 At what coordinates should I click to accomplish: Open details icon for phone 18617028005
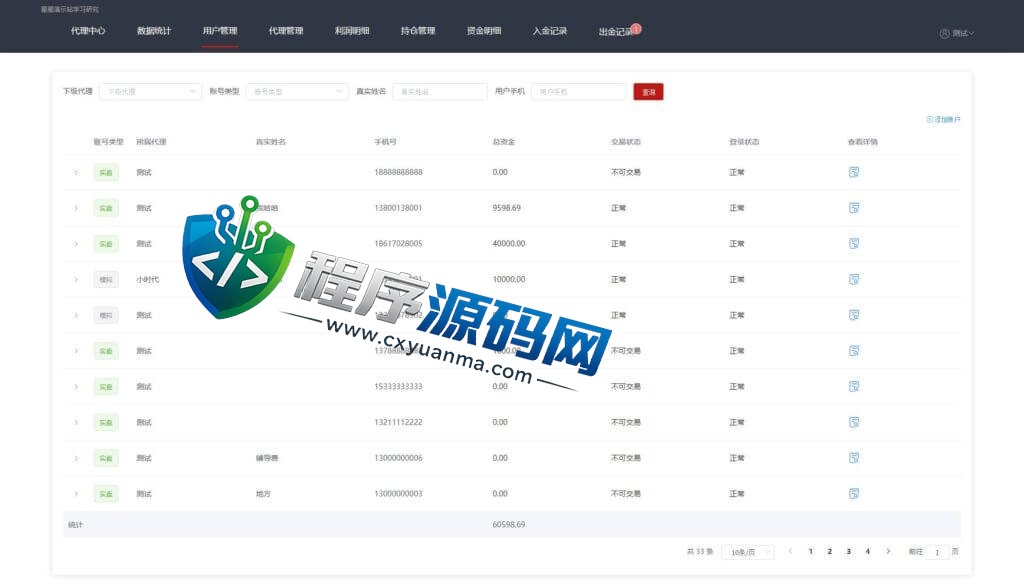[x=854, y=244]
